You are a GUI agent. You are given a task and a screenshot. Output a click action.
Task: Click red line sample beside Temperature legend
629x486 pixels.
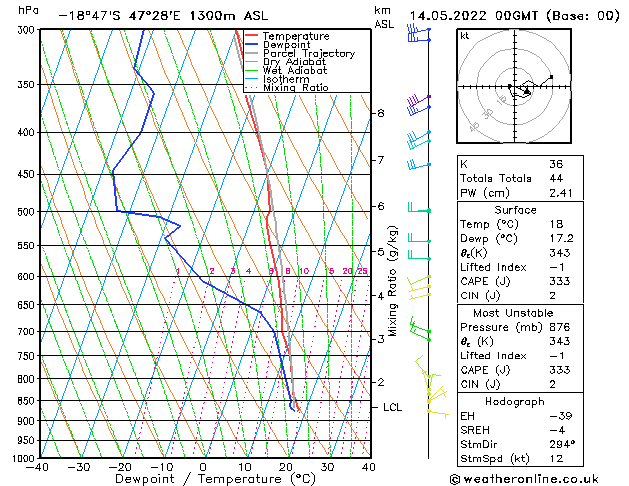pos(252,36)
